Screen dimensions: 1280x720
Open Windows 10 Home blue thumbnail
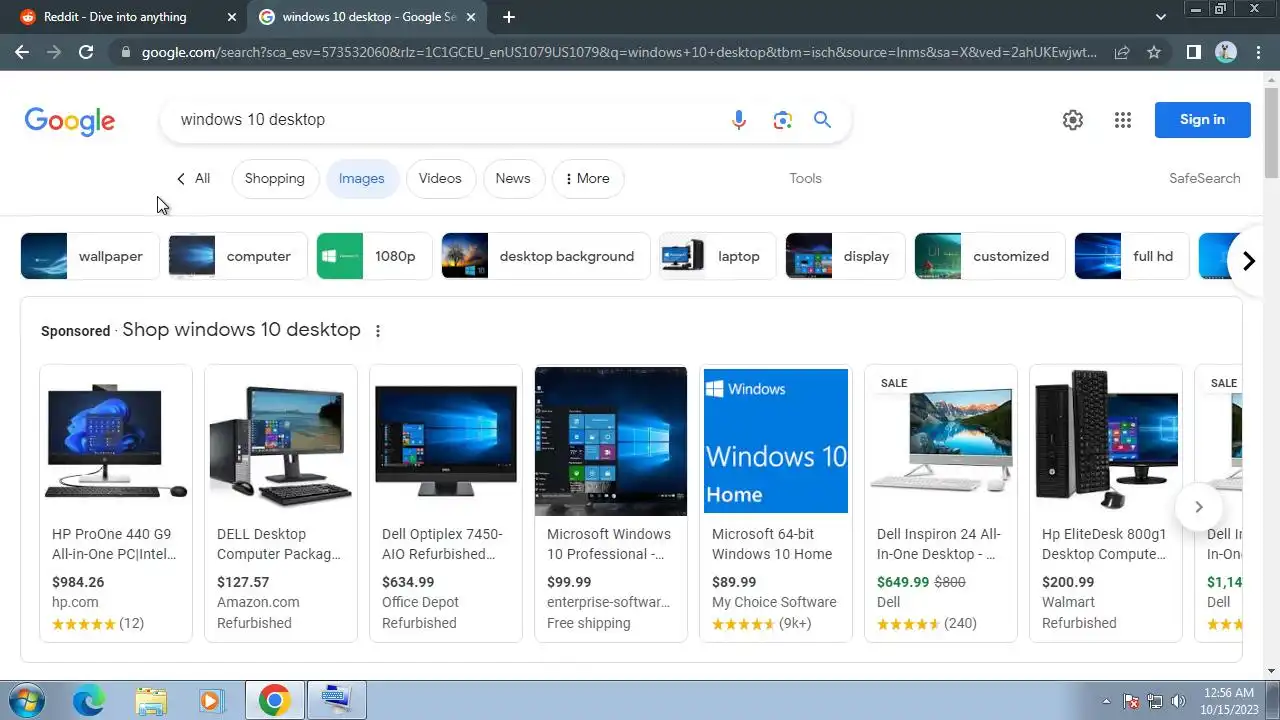[x=776, y=441]
